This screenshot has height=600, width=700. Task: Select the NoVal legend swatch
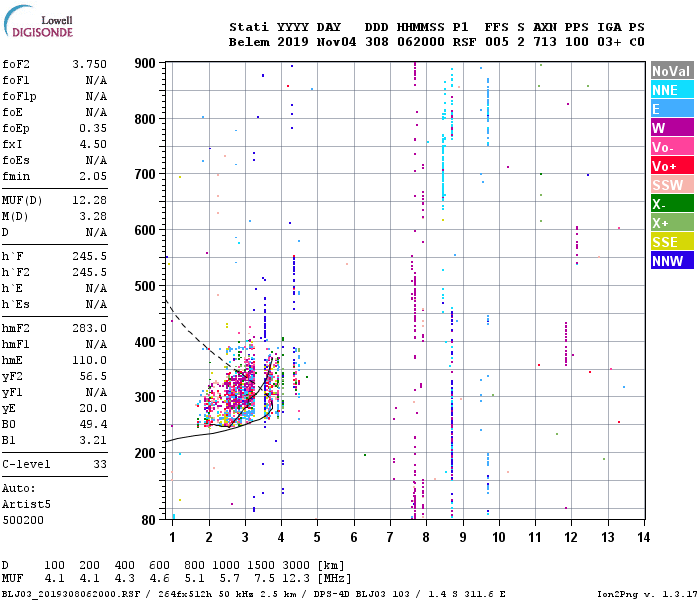pos(672,71)
